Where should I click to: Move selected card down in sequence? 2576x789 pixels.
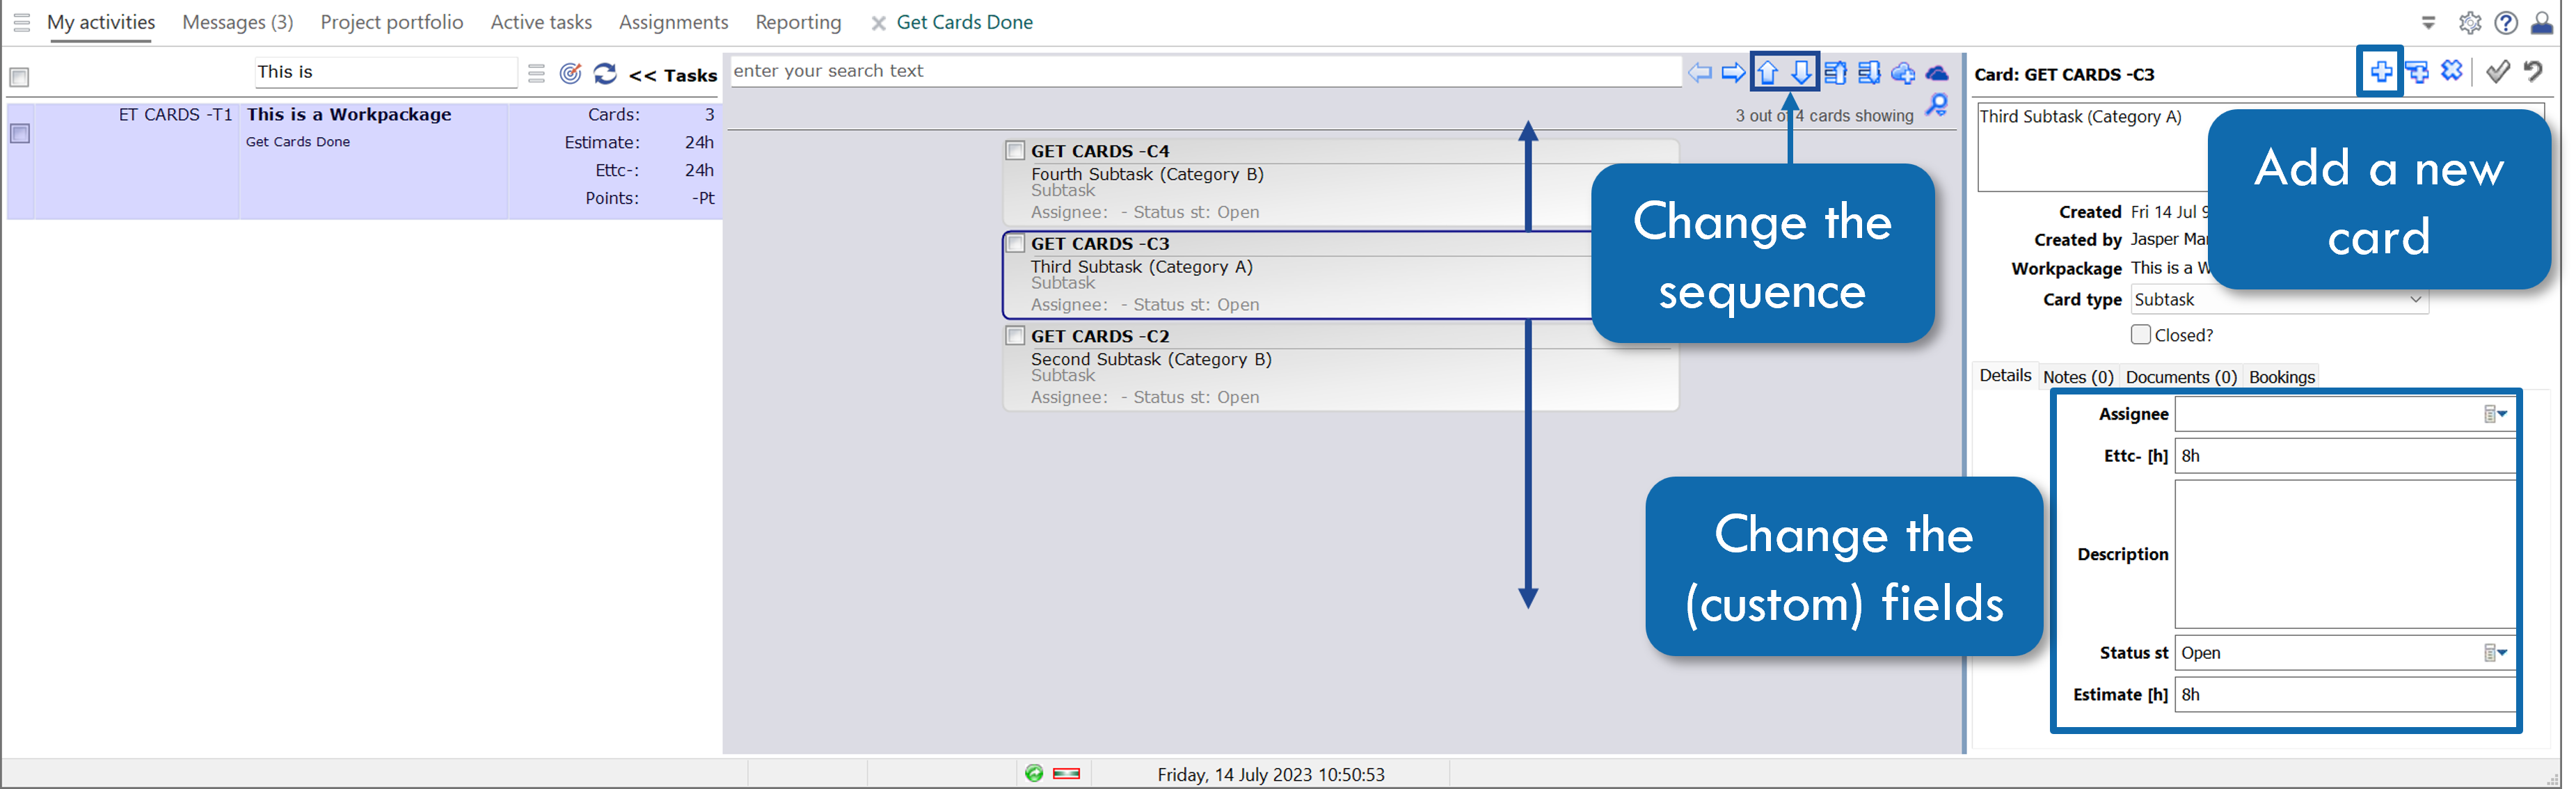[1801, 72]
